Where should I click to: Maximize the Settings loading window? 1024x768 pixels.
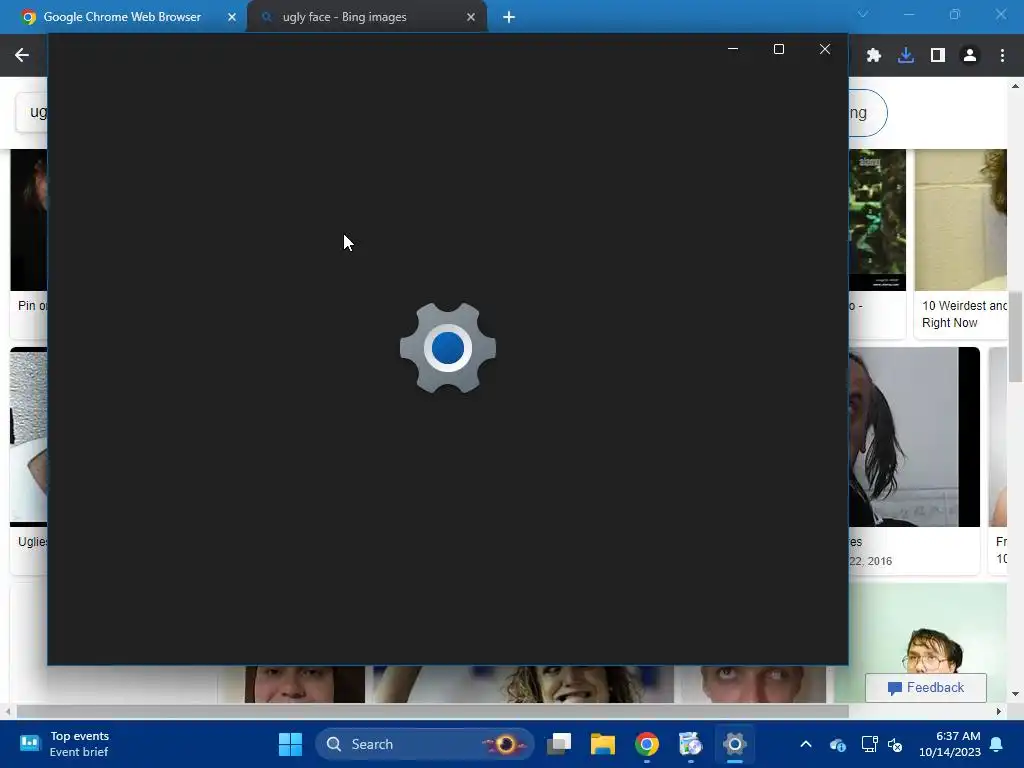click(x=778, y=49)
